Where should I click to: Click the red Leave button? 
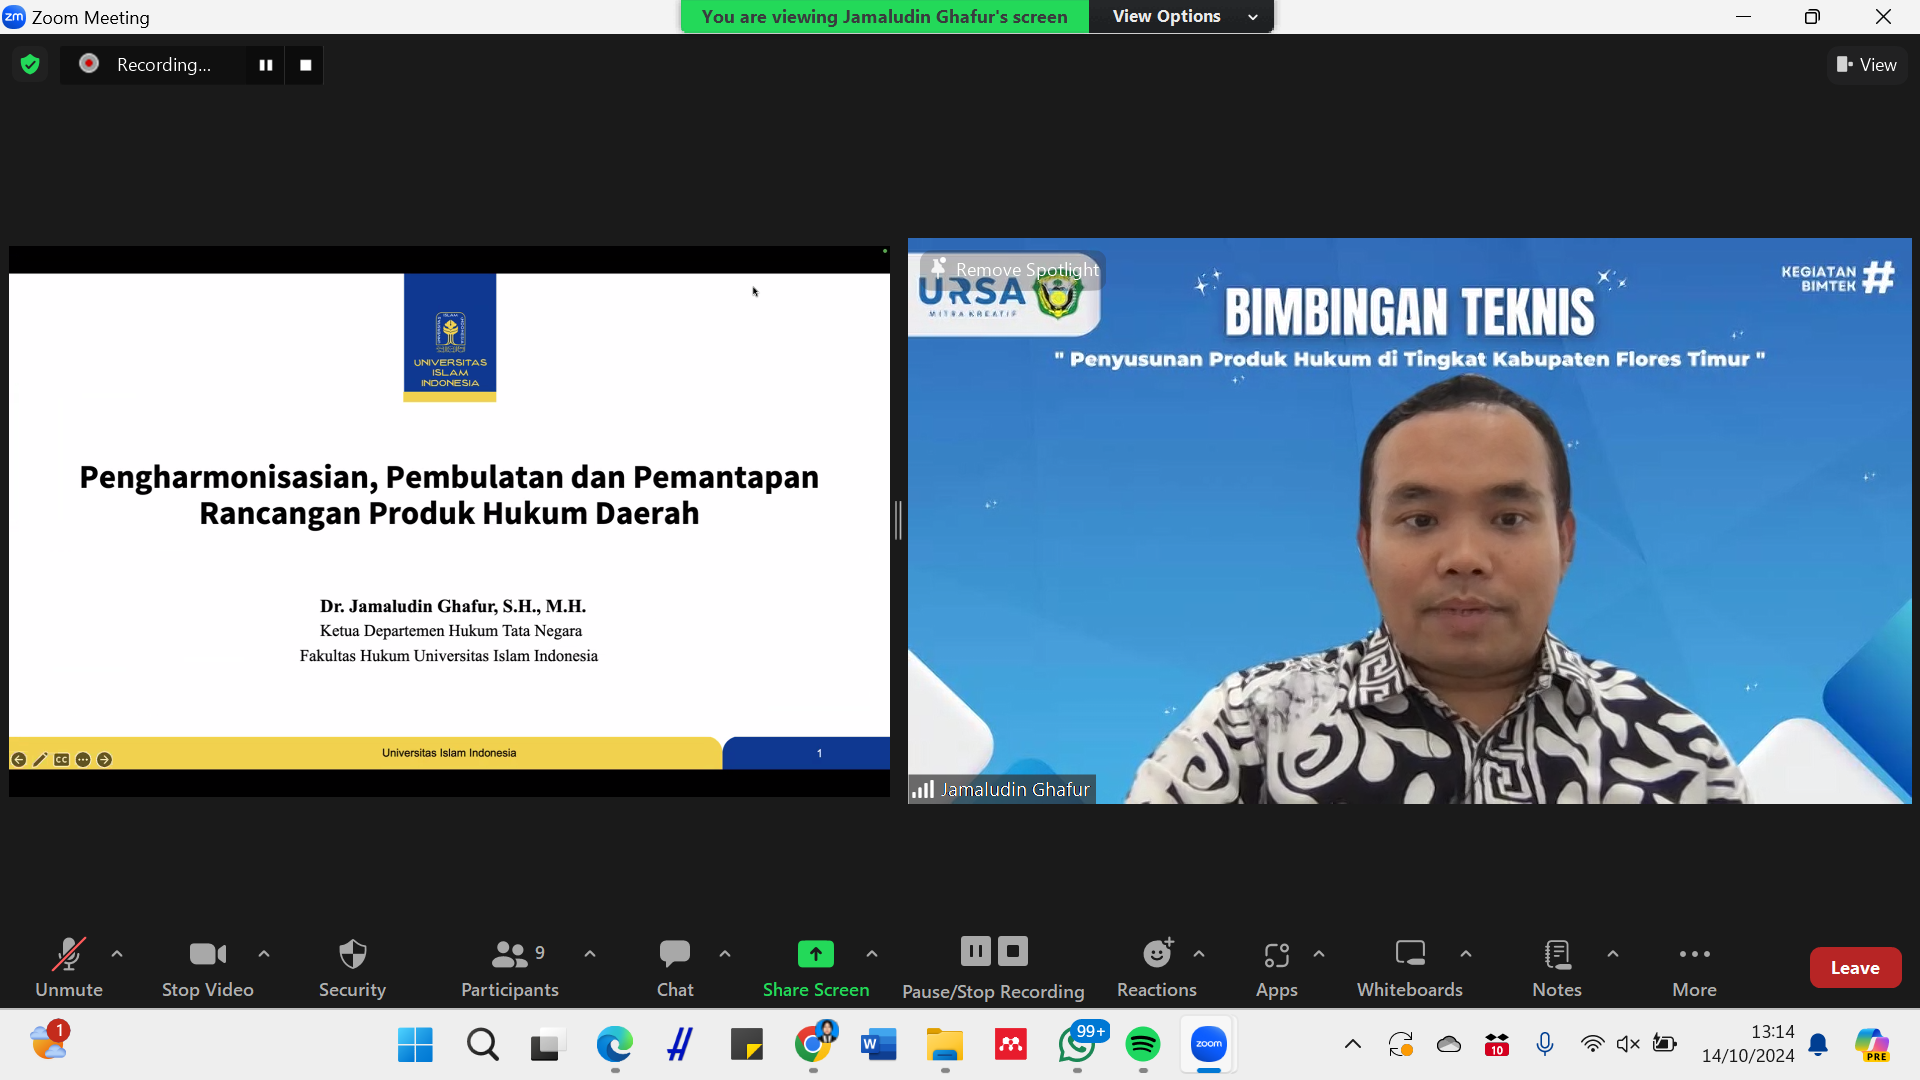[x=1855, y=967]
